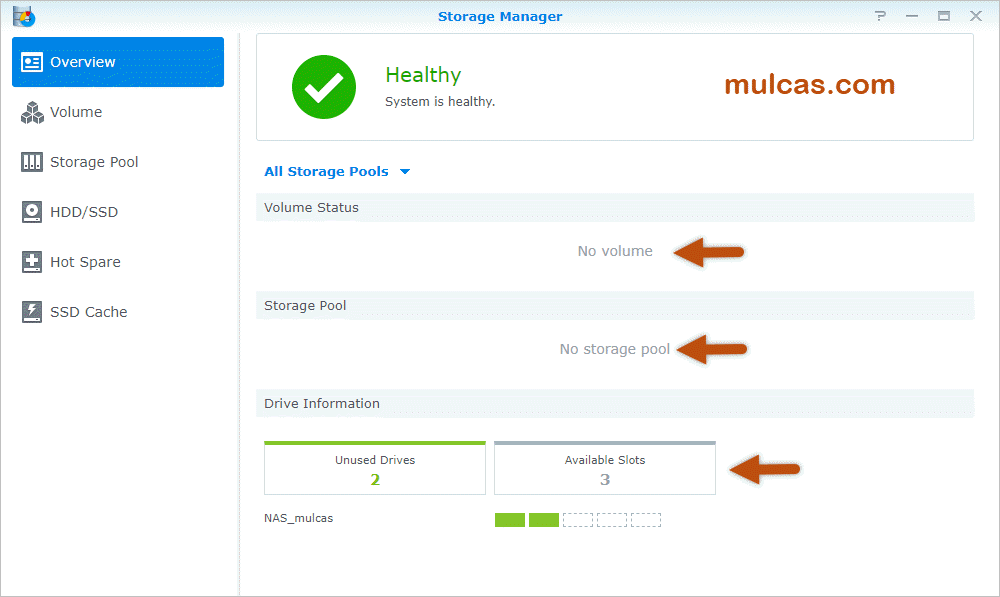Maximize the Storage Manager window
This screenshot has width=1000, height=597.
click(x=944, y=16)
